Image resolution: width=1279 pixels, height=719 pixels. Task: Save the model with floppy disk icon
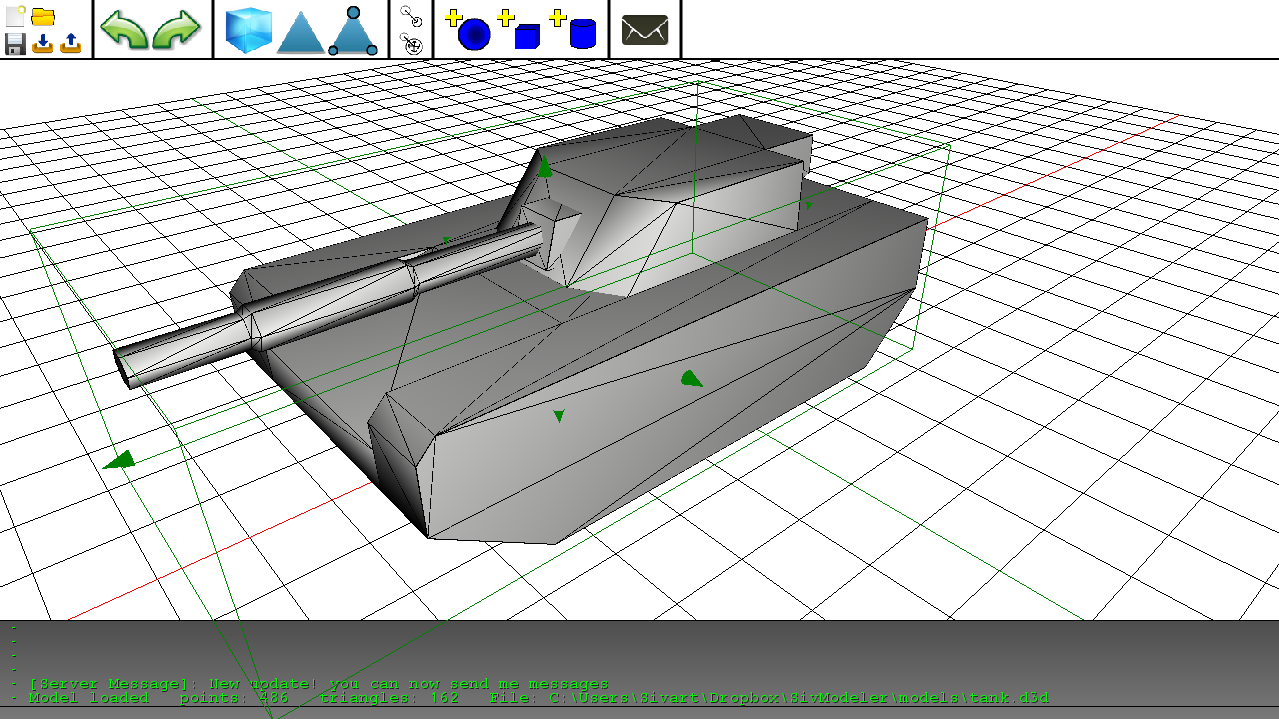coord(14,44)
